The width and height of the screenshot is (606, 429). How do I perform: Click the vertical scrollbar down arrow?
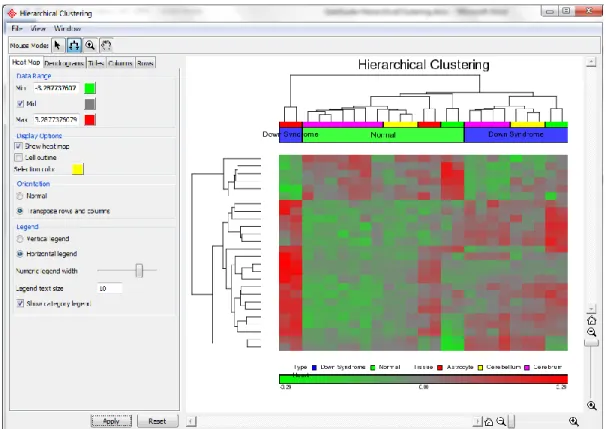point(591,309)
